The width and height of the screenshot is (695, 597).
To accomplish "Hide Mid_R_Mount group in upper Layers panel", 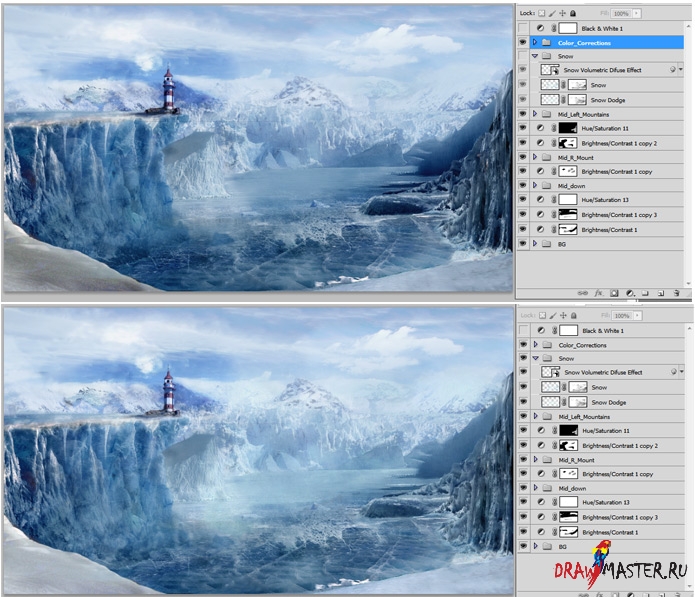I will tap(523, 157).
